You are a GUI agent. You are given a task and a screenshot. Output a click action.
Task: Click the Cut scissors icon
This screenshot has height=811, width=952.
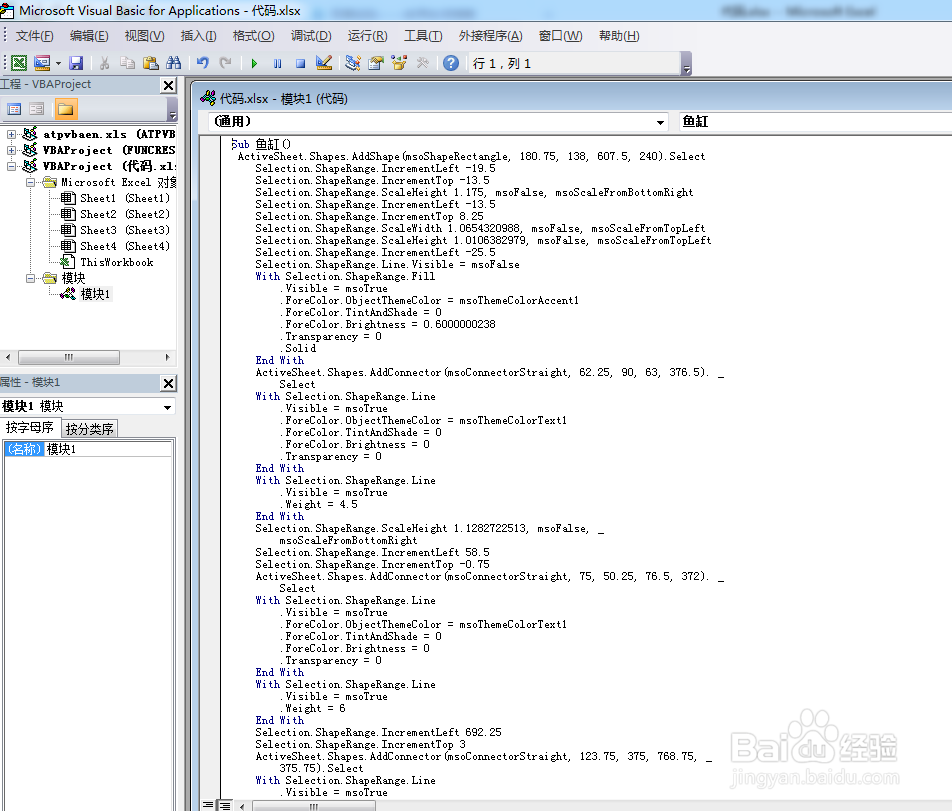point(104,63)
